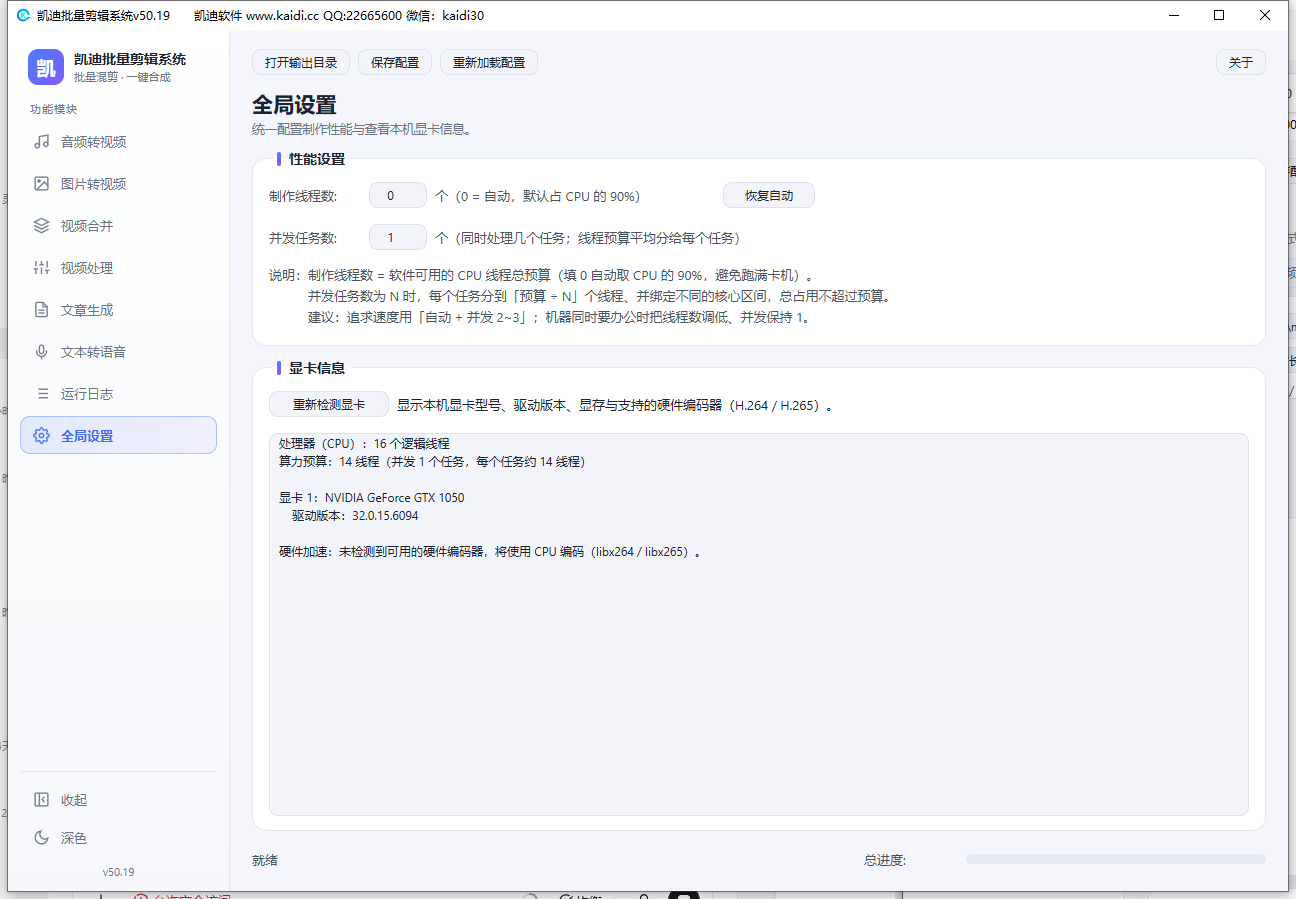The width and height of the screenshot is (1296, 899).
Task: Click the moon icon for dark mode
Action: point(42,838)
